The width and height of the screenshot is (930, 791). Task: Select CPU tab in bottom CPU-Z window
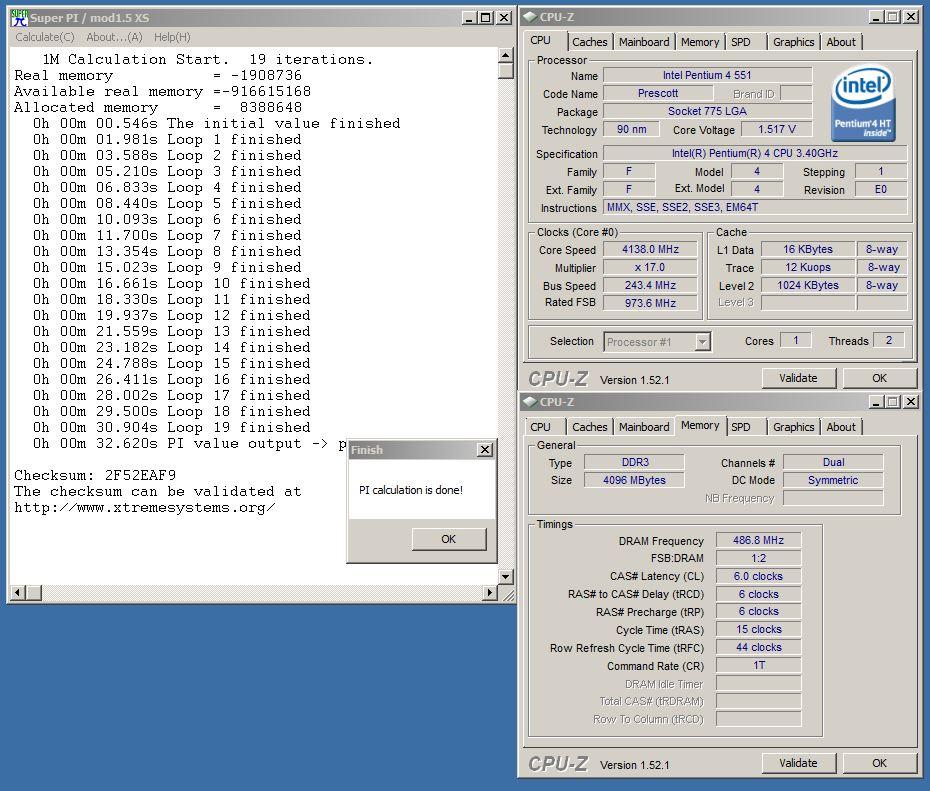click(x=540, y=427)
